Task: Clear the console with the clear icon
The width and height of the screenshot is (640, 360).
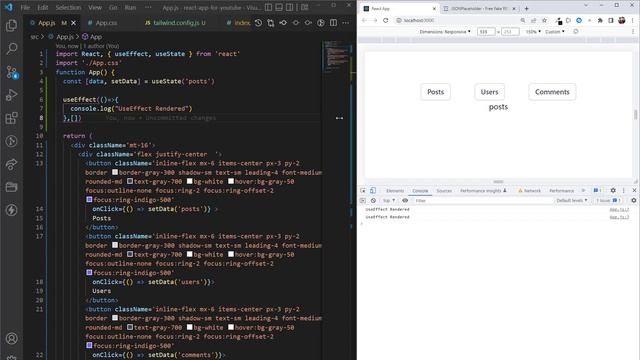Action: click(x=373, y=200)
